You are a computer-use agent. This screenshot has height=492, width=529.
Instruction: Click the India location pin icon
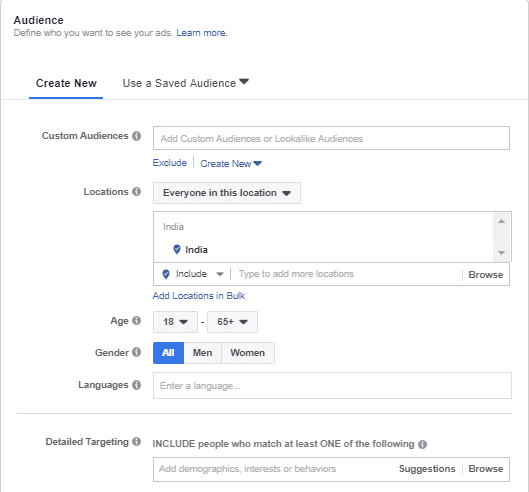pyautogui.click(x=176, y=249)
